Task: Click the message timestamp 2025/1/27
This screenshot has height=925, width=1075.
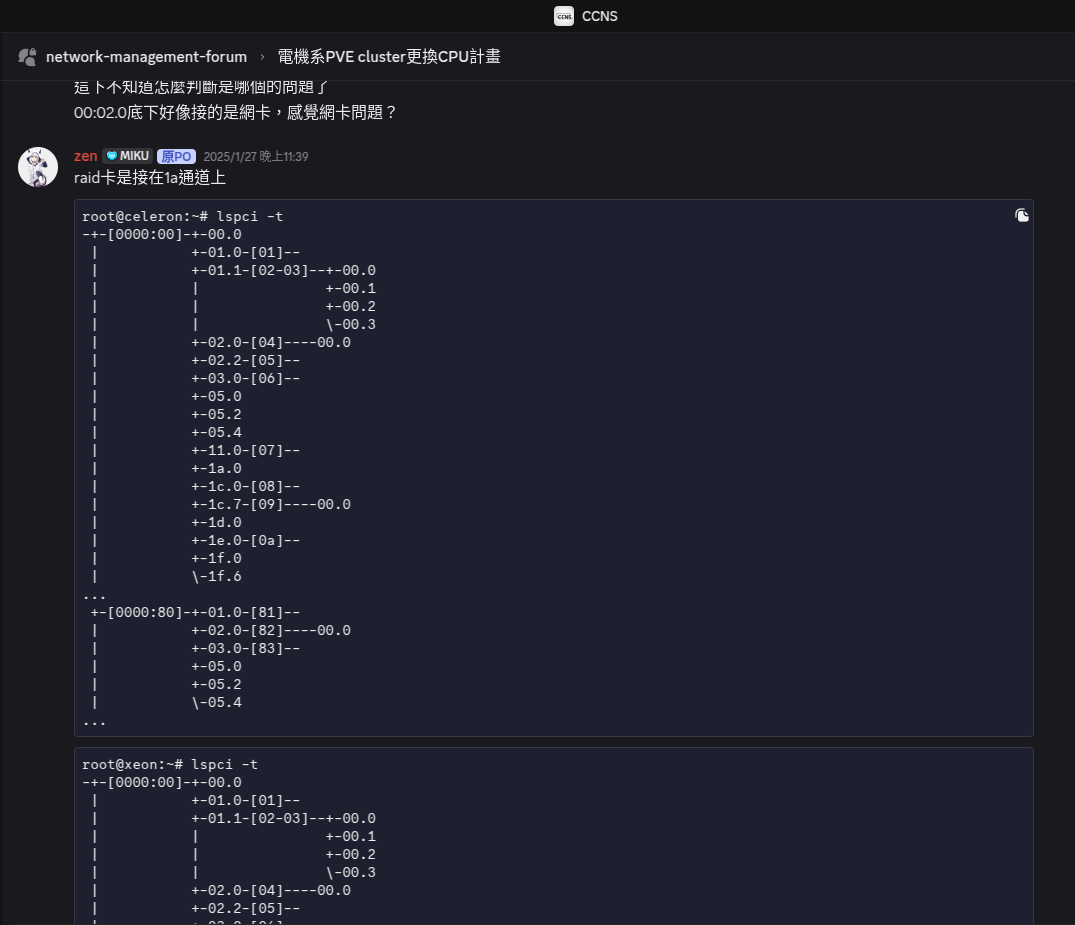Action: [x=255, y=157]
